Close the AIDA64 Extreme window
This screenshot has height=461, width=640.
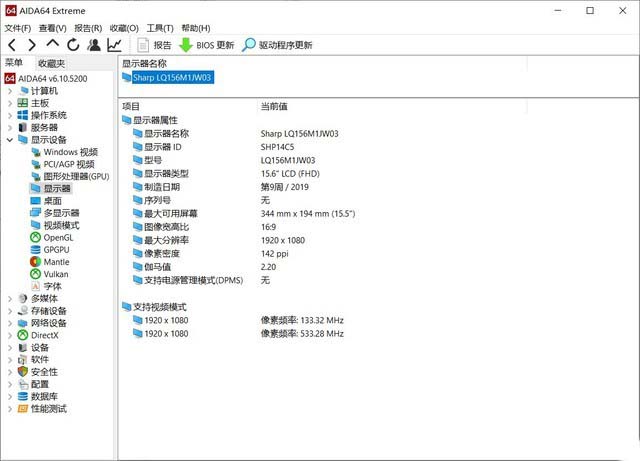click(622, 11)
